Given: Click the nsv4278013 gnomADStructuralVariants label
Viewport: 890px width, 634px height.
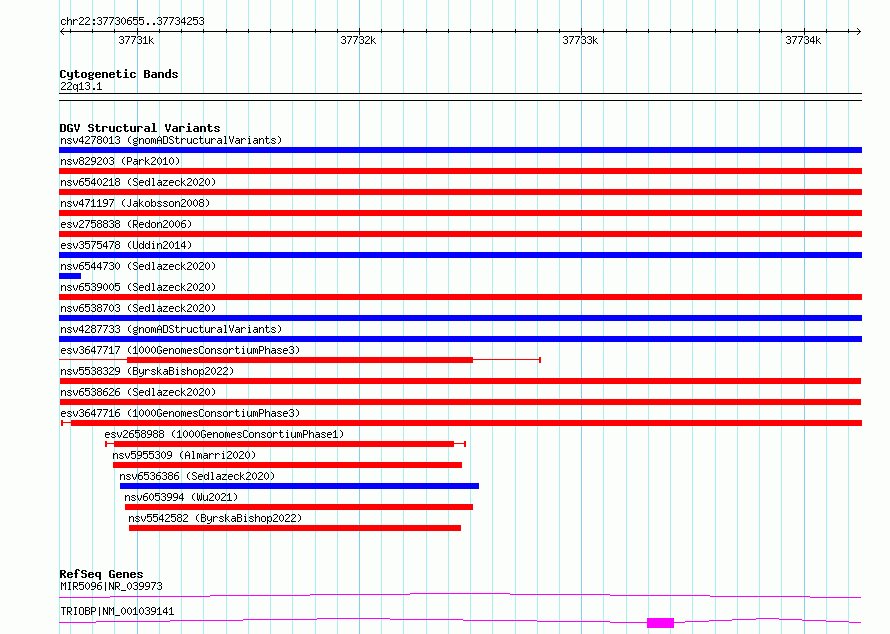Looking at the screenshot, I should pyautogui.click(x=171, y=140).
